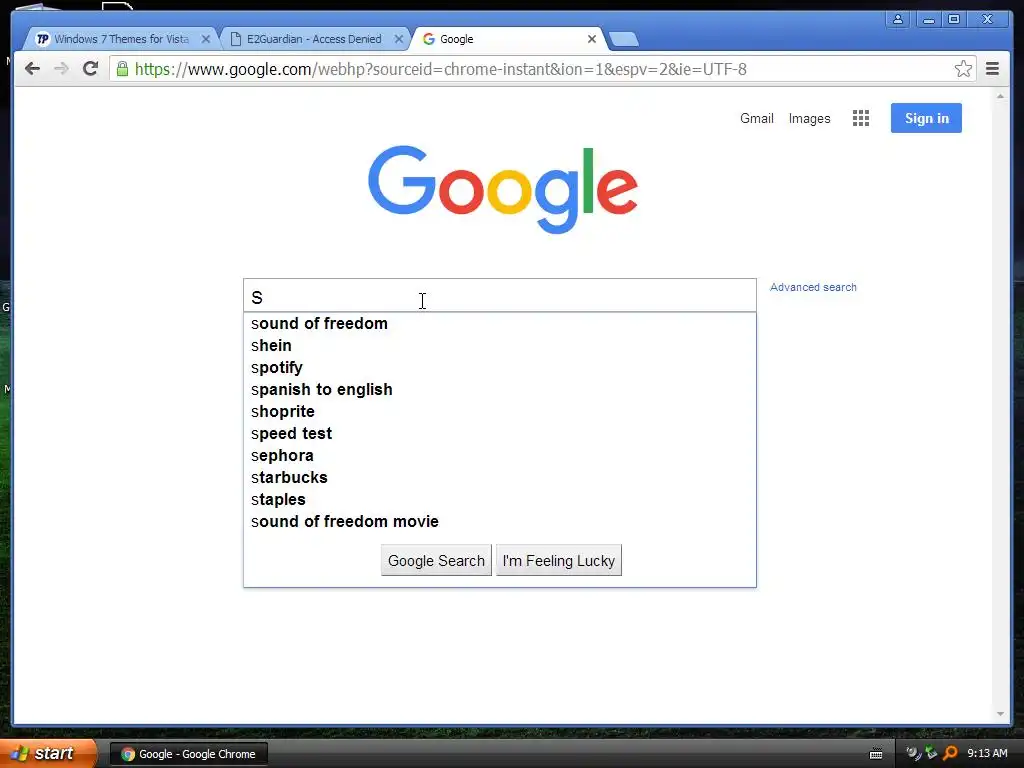Image resolution: width=1024 pixels, height=768 pixels.
Task: Open Gmail link
Action: click(x=756, y=118)
